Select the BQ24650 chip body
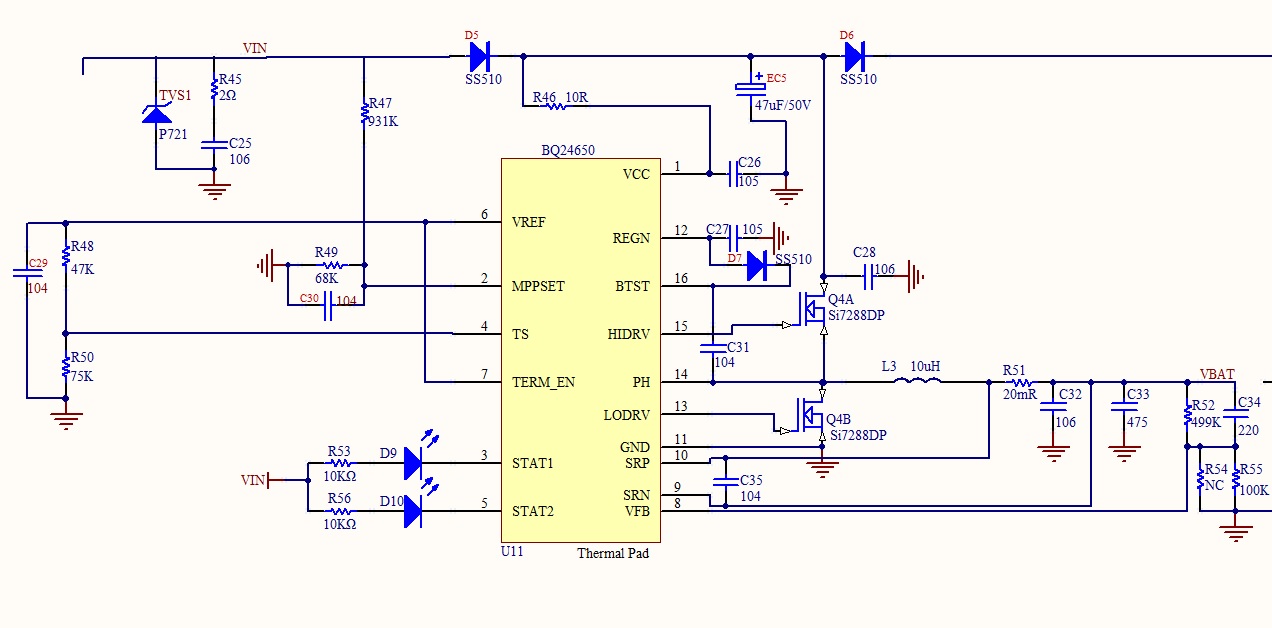 (x=580, y=350)
